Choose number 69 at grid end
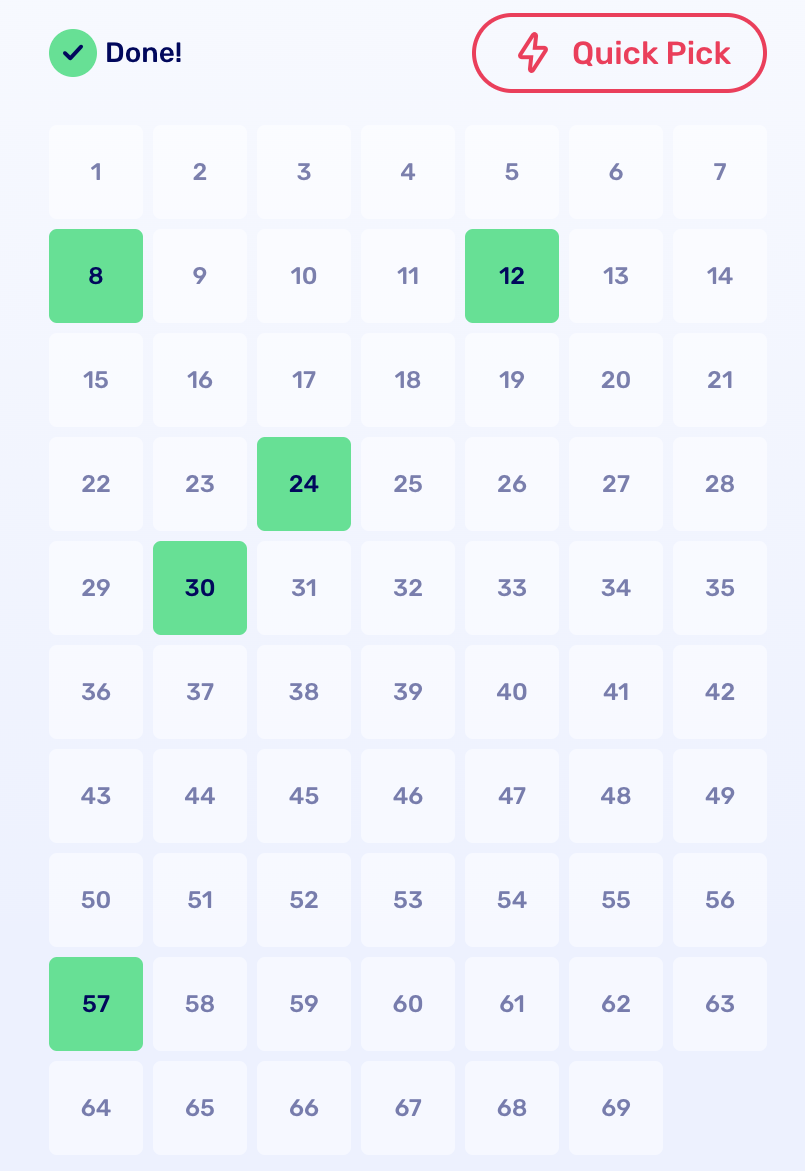The image size is (805, 1171). pyautogui.click(x=616, y=1108)
